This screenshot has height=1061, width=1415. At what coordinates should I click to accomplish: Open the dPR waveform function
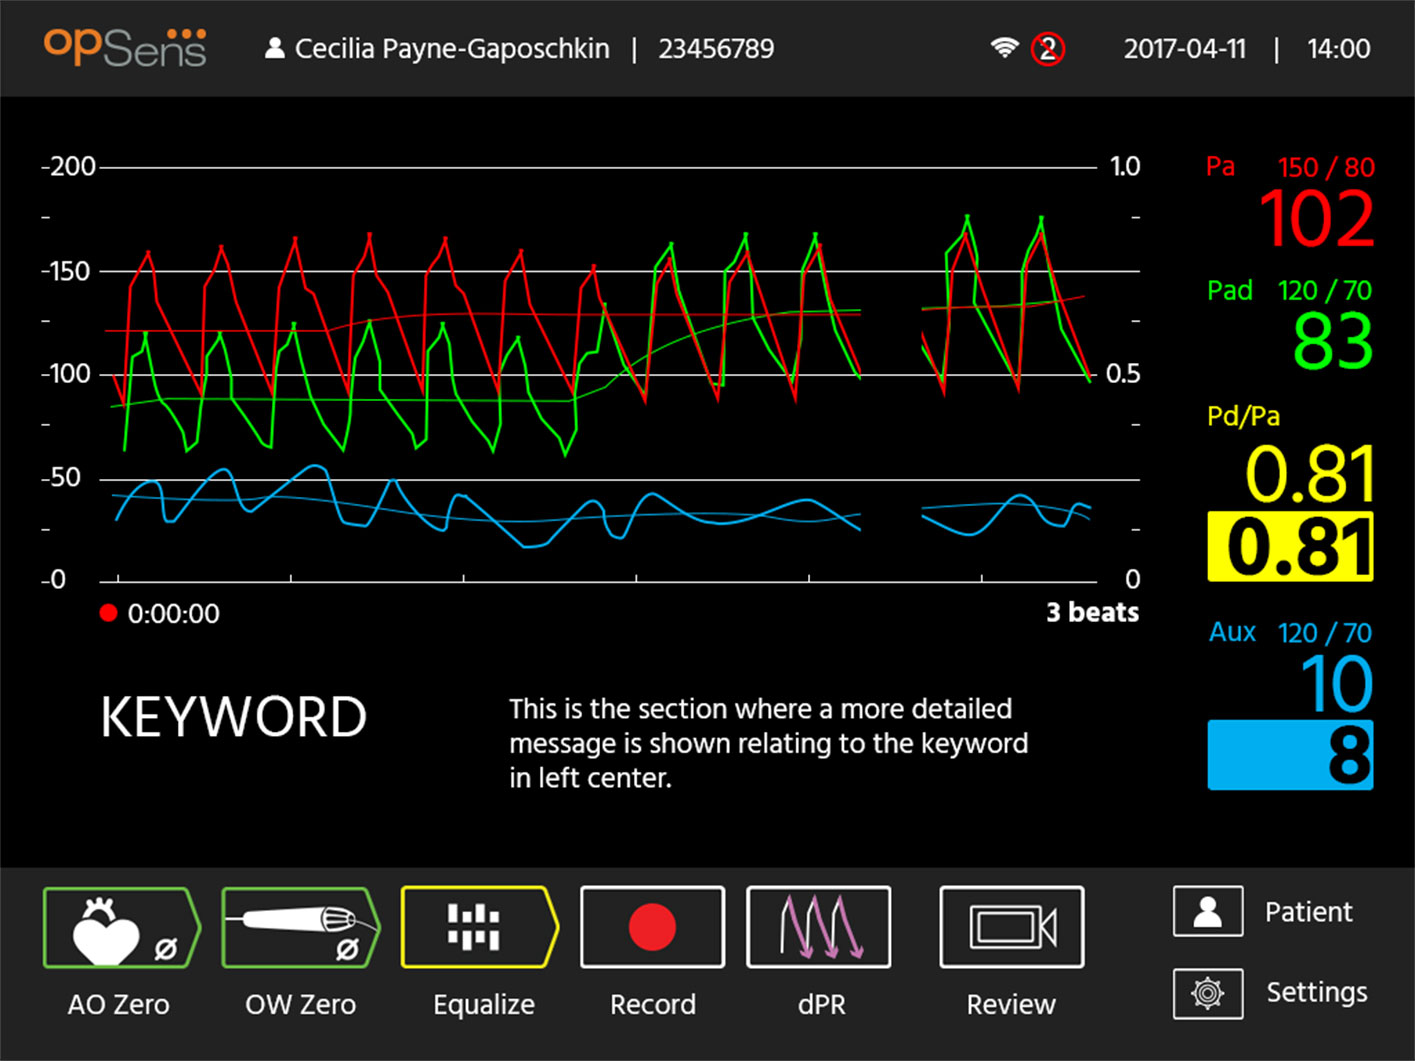[x=819, y=927]
